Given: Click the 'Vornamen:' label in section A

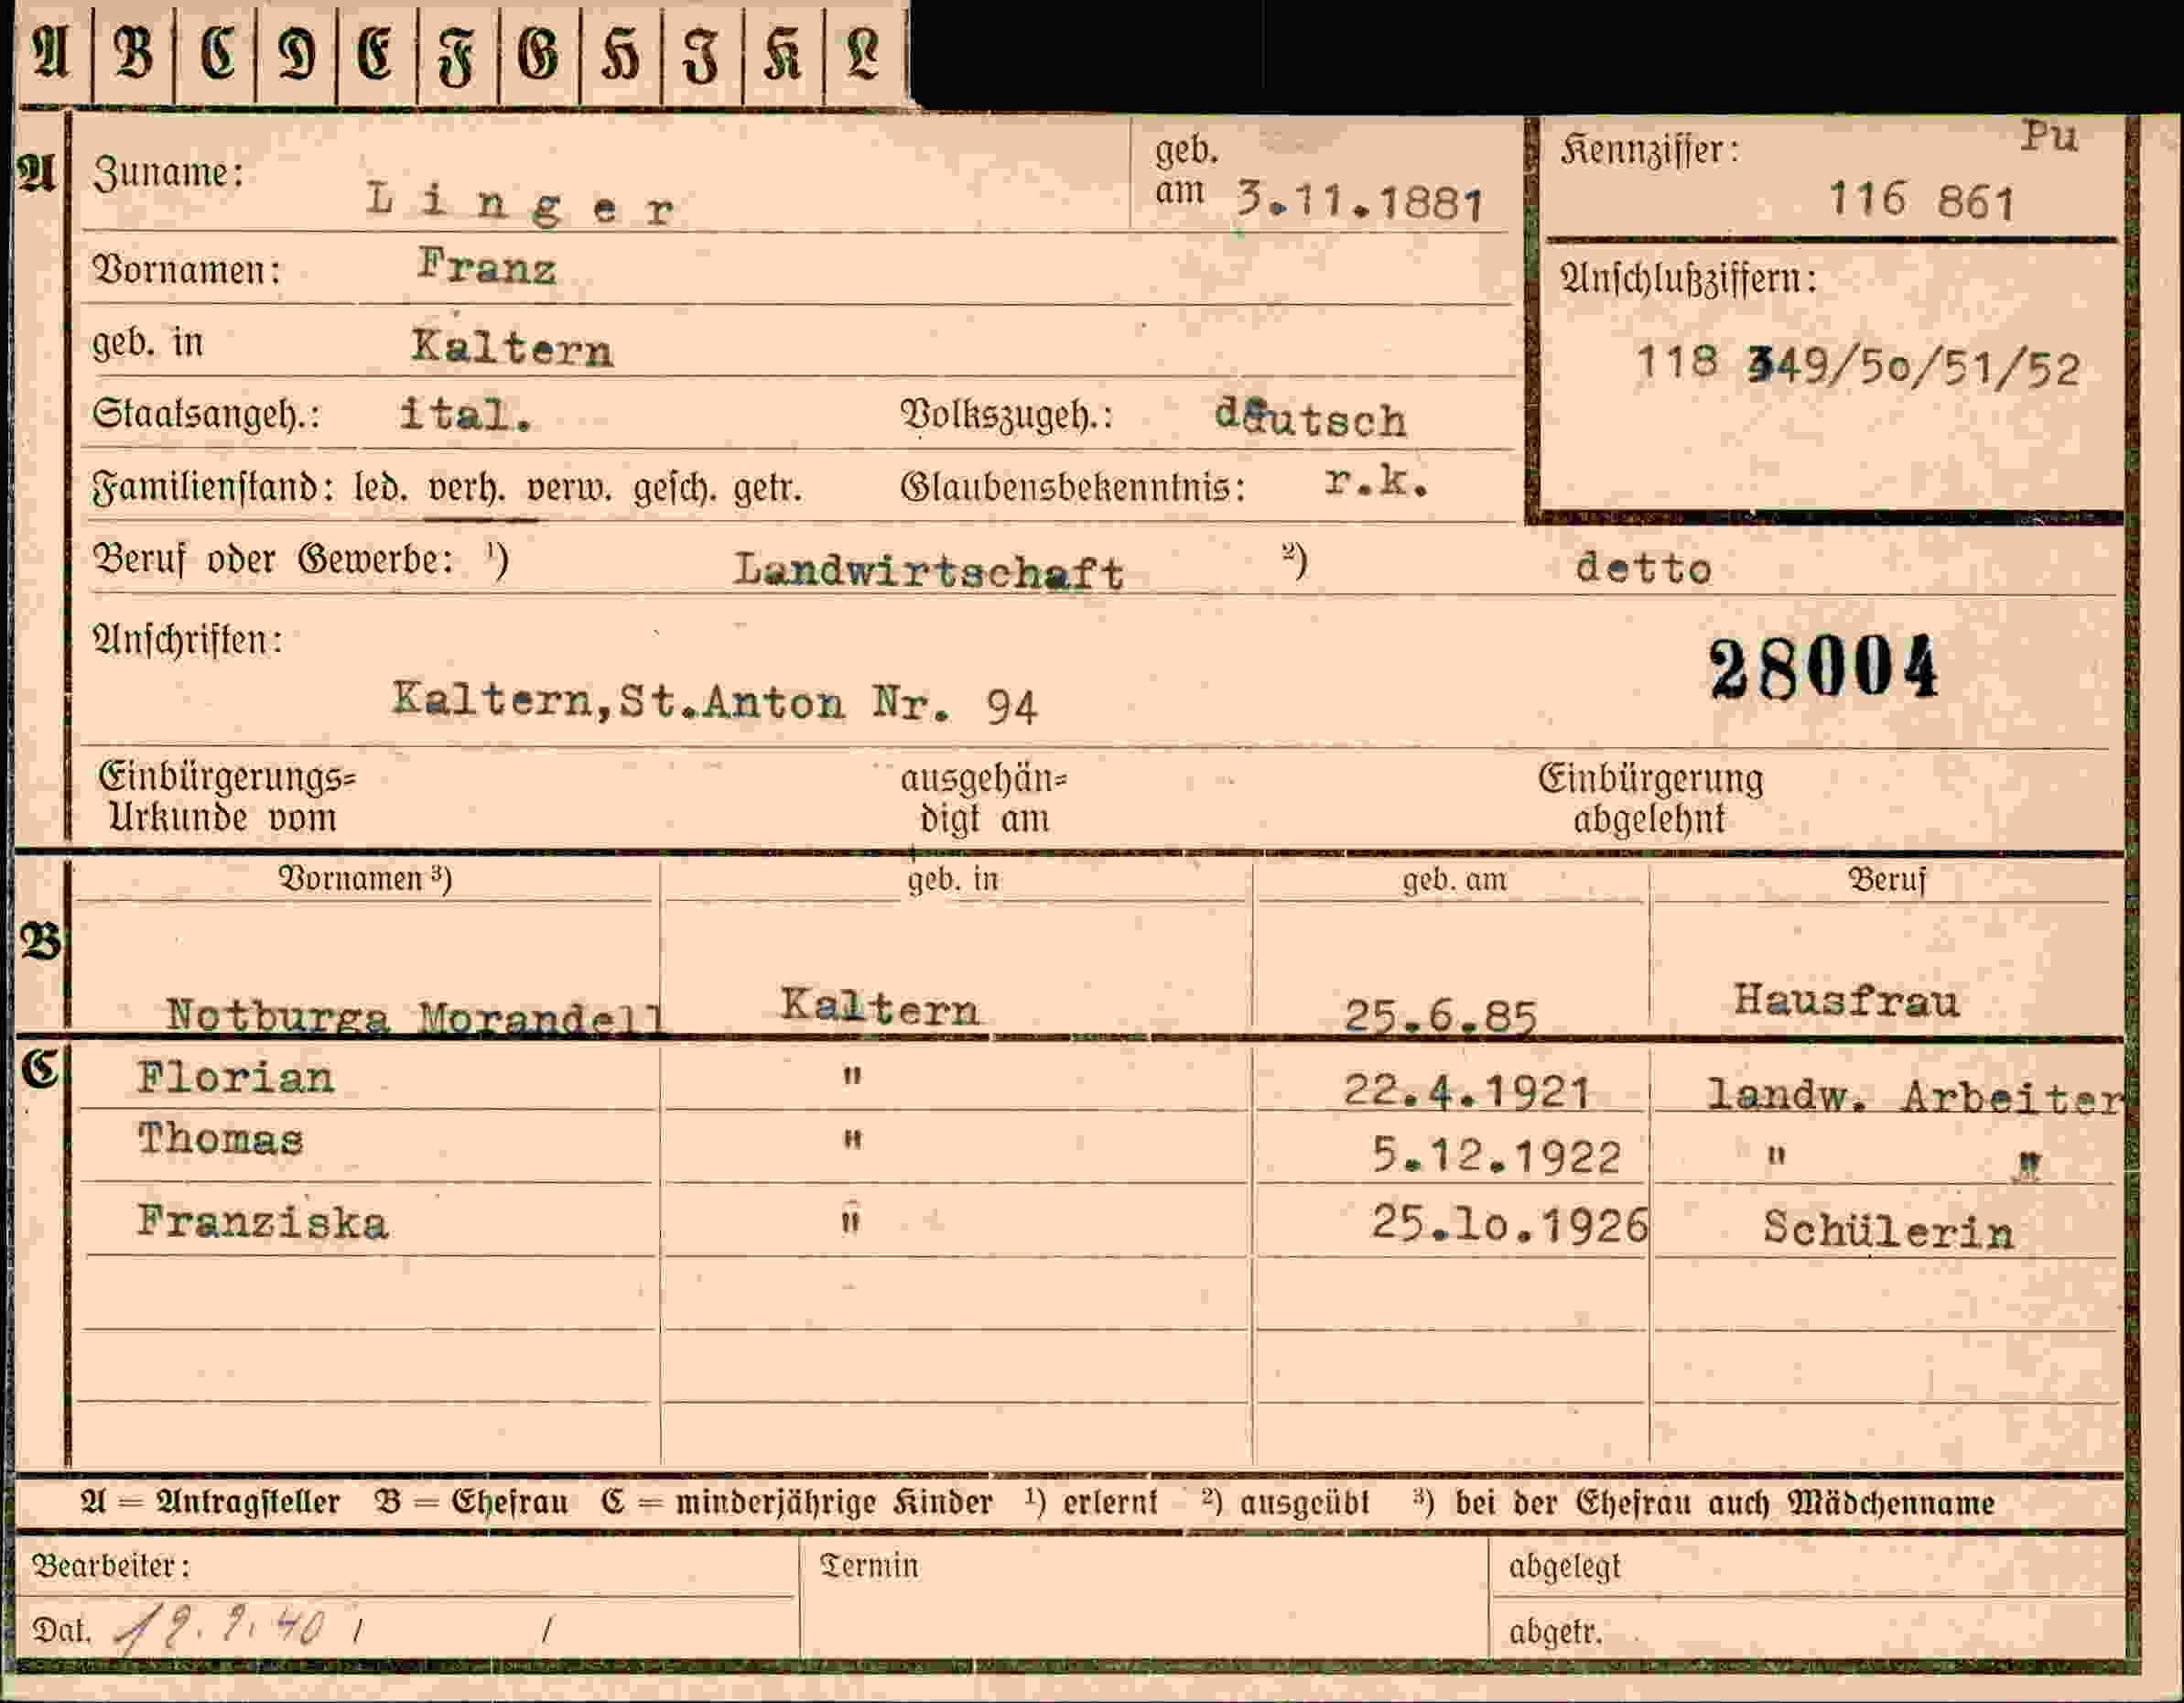Looking at the screenshot, I should [187, 270].
